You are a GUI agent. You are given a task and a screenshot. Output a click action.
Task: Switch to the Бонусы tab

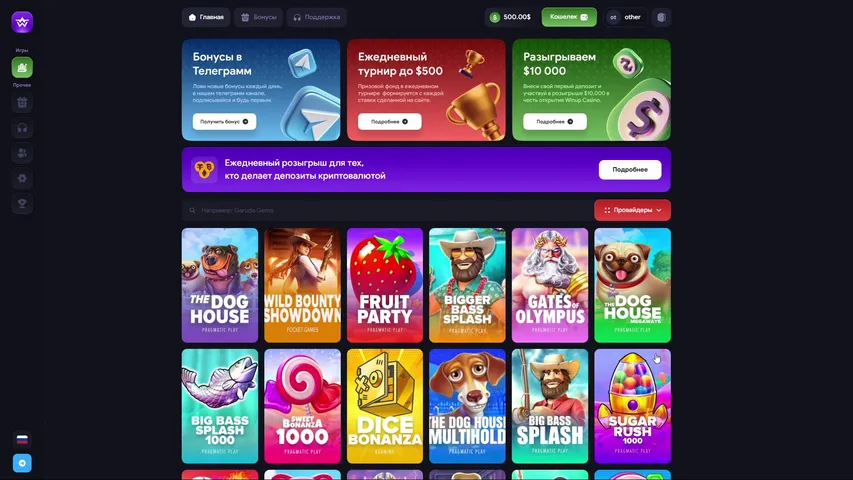(x=258, y=17)
